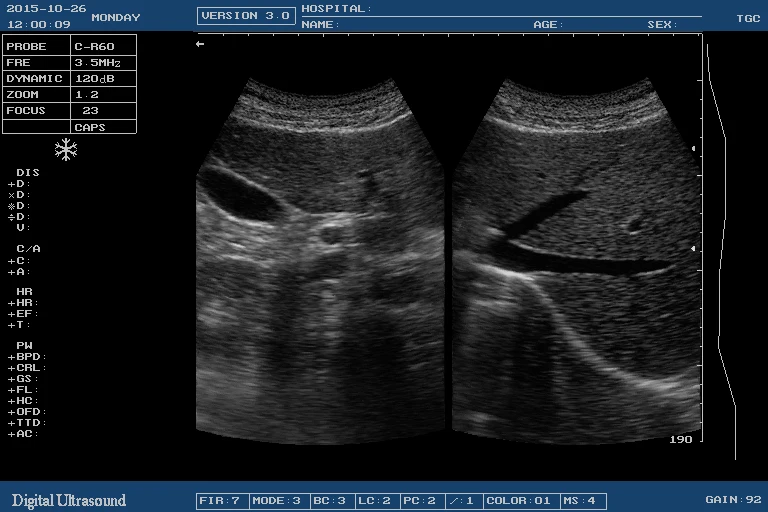Click the +C circumference measurement marker
Screen dimensions: 768x512
(x=20, y=260)
